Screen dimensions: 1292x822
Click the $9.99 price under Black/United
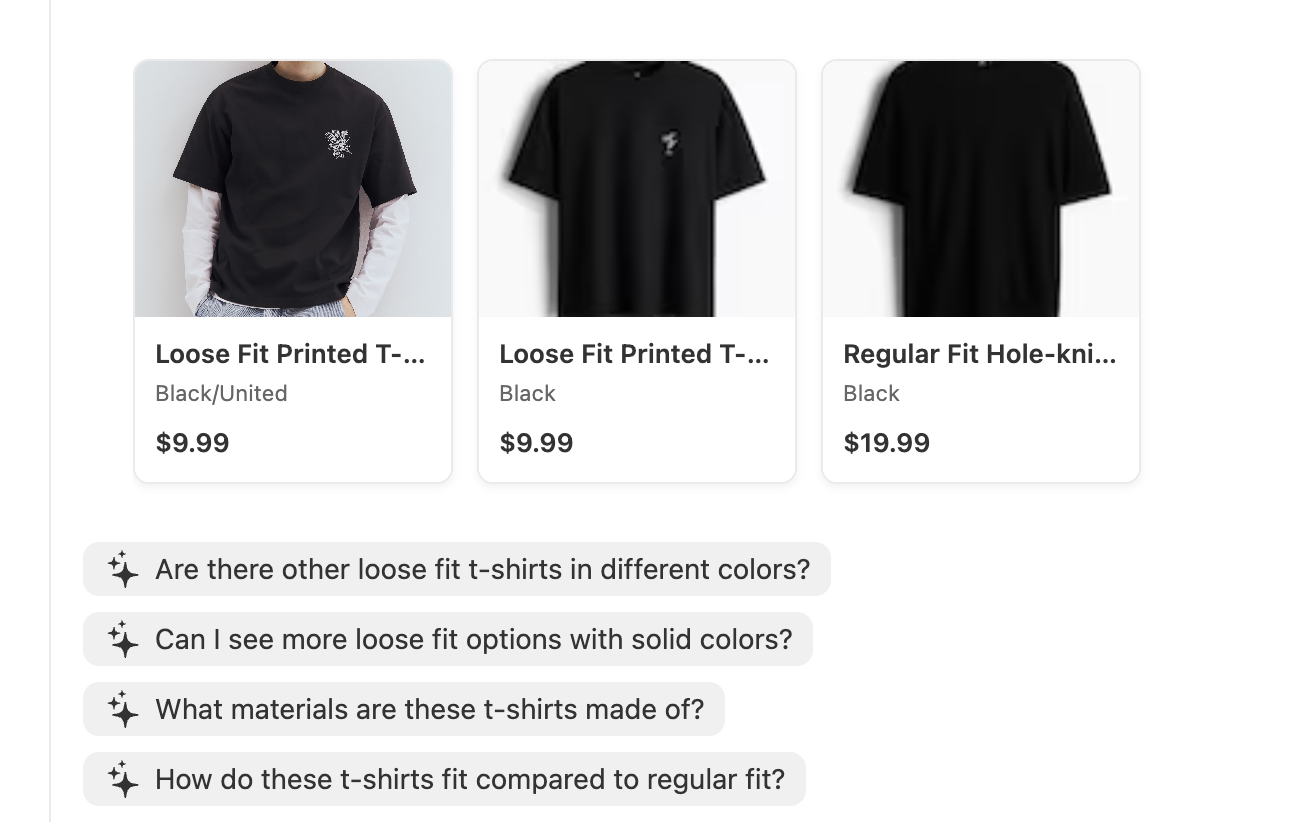[x=192, y=443]
